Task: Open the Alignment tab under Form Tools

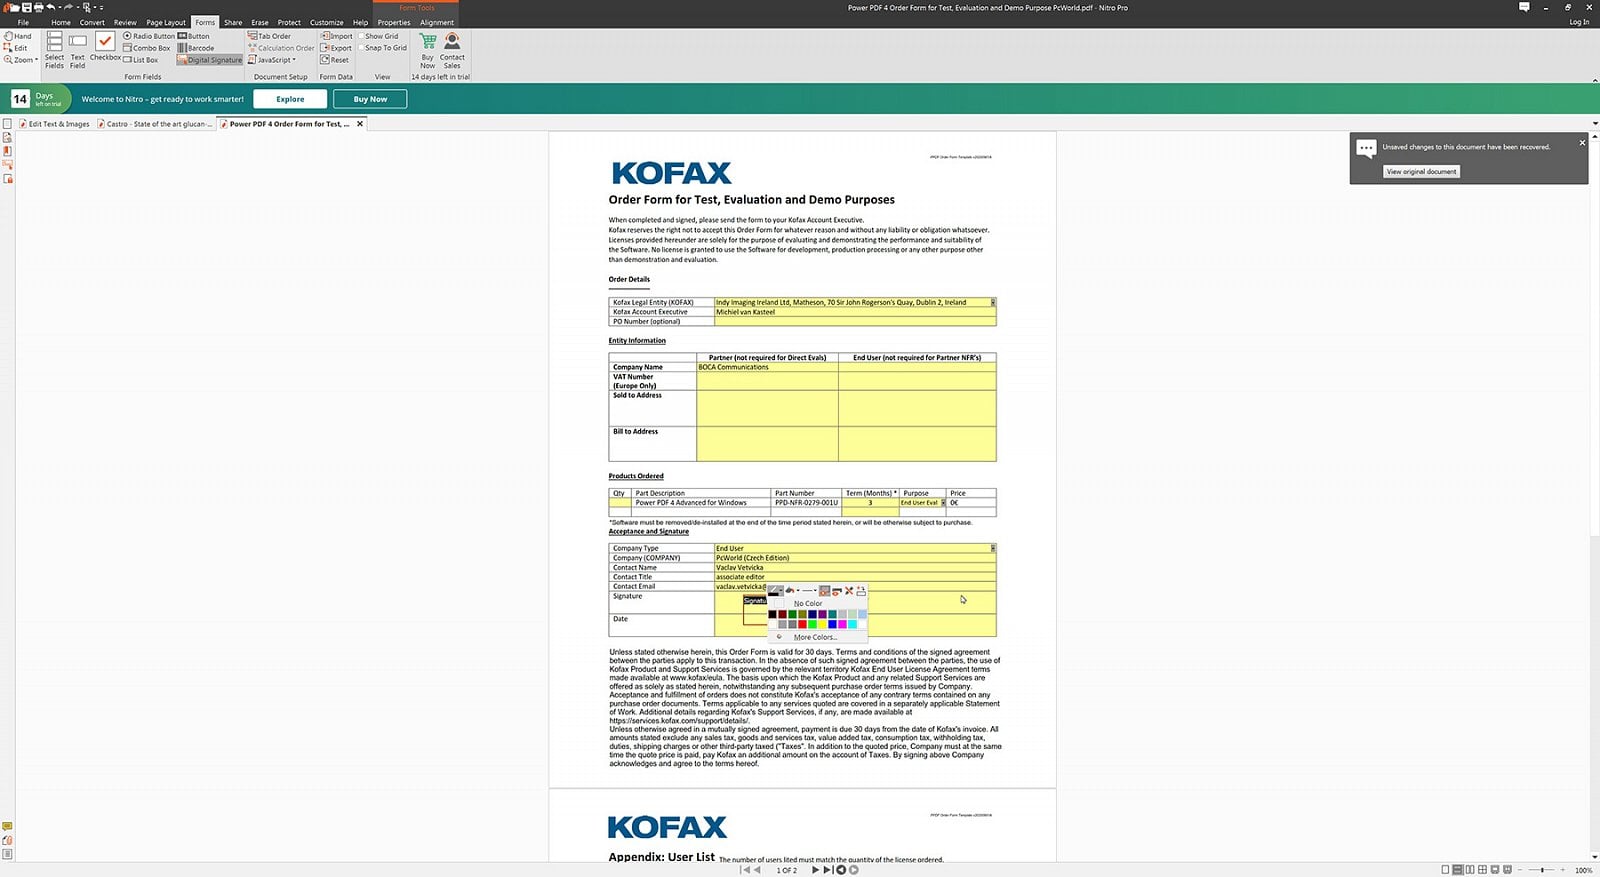Action: pos(437,22)
